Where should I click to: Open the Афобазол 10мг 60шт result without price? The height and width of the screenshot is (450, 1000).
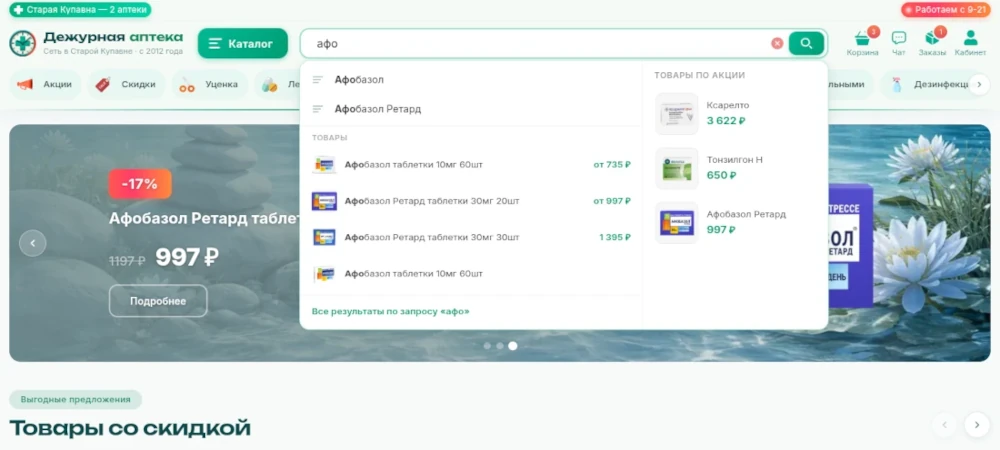(470, 273)
